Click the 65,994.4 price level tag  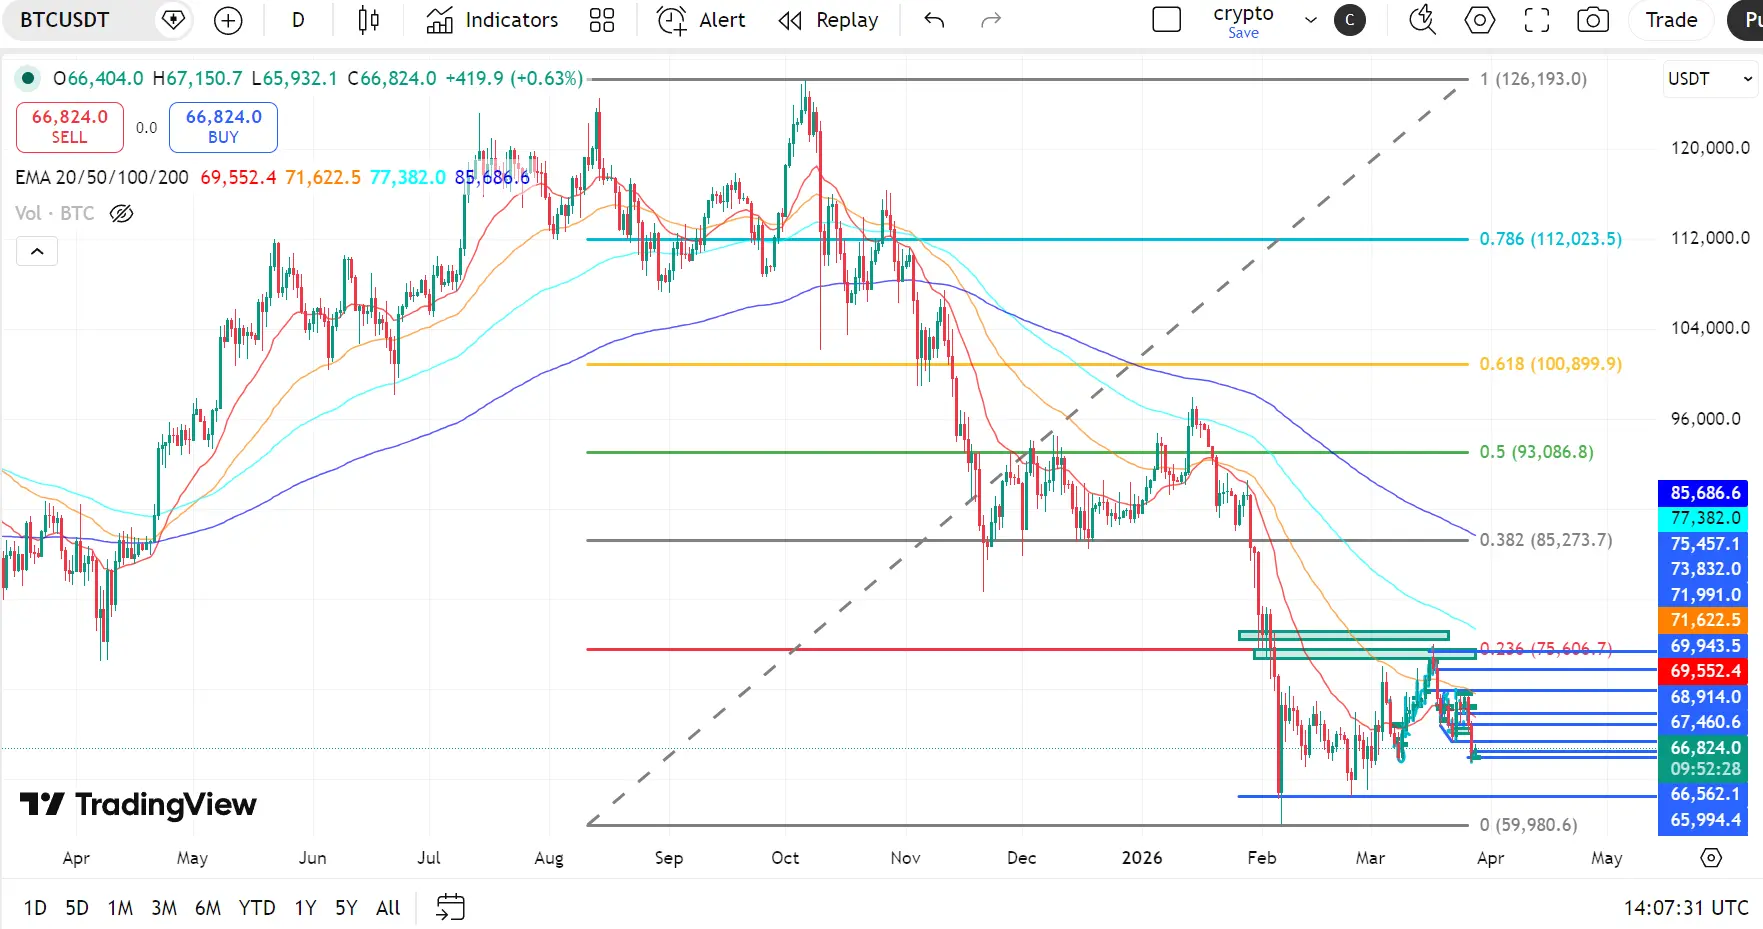click(1705, 820)
